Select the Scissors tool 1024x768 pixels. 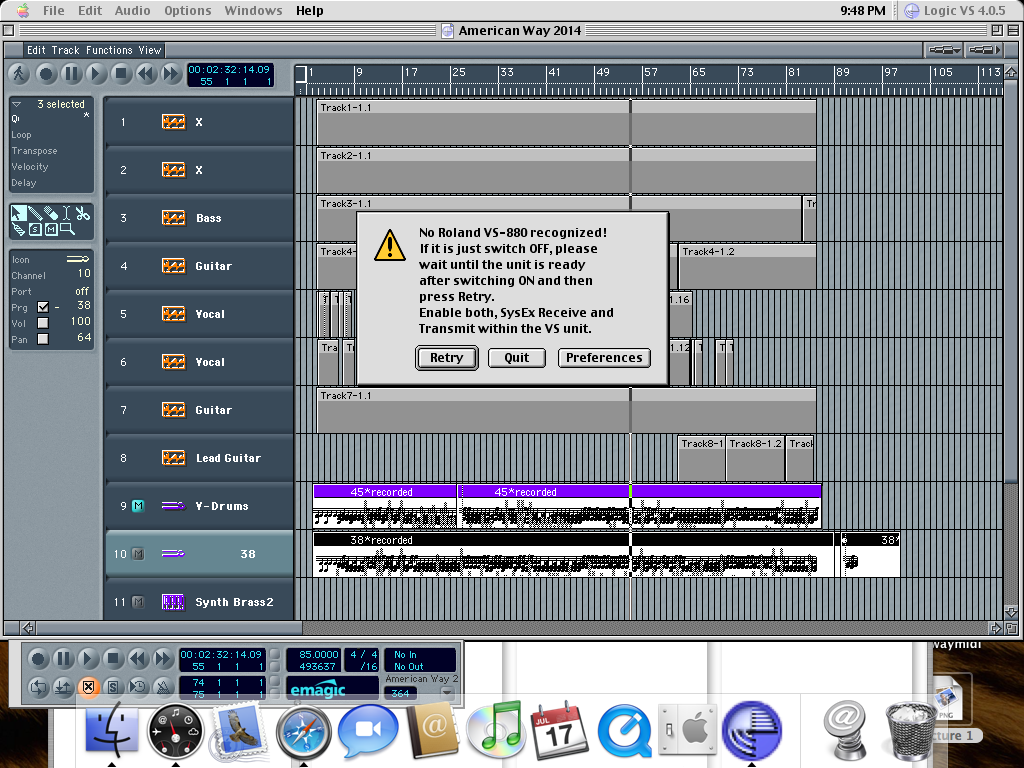click(x=82, y=214)
